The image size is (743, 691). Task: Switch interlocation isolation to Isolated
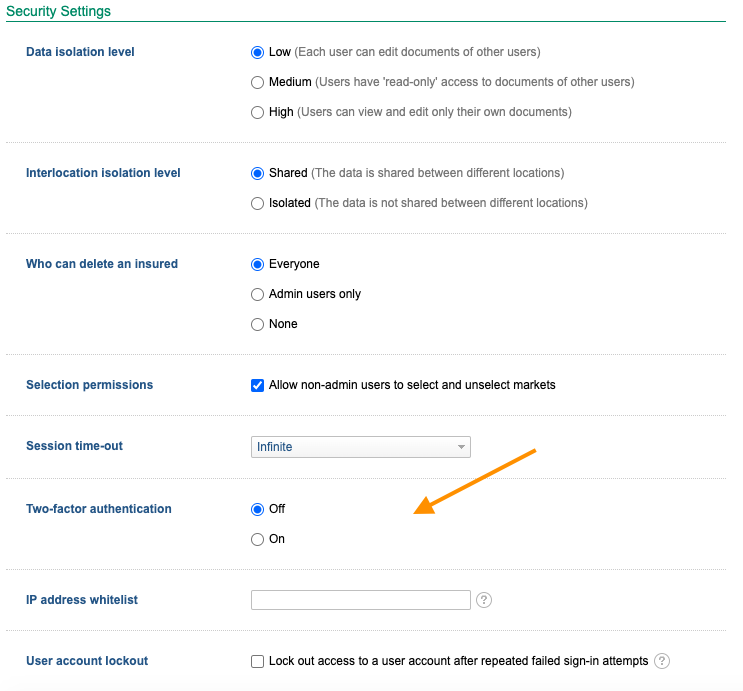258,203
